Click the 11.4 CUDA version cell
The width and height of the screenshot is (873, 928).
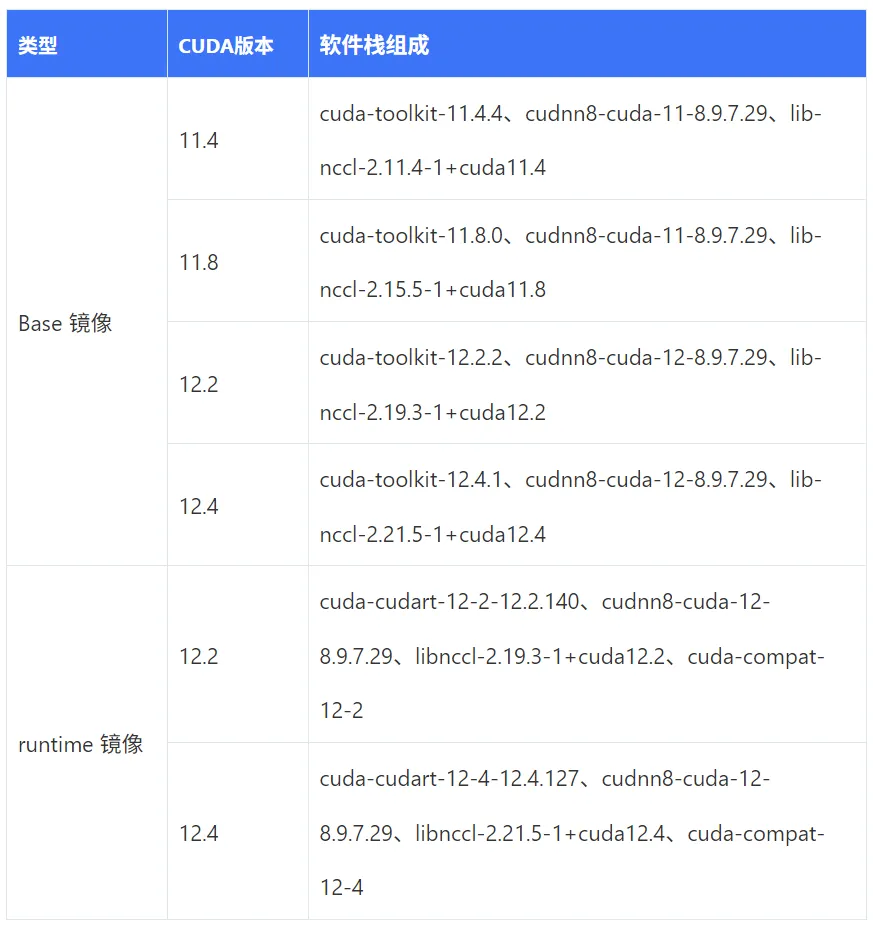(x=238, y=139)
